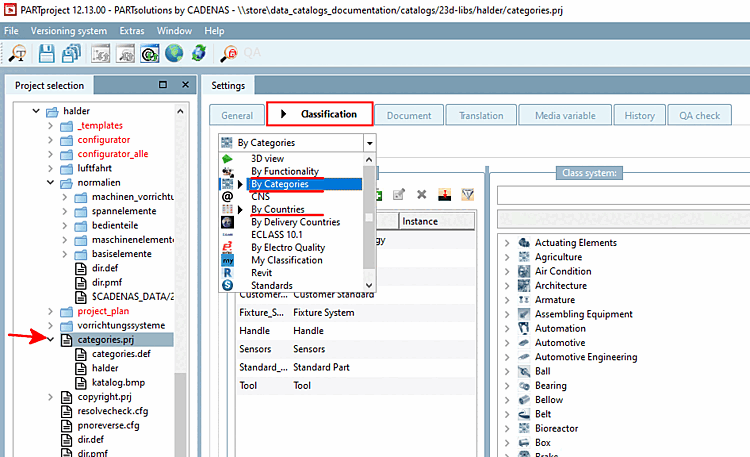The height and width of the screenshot is (457, 750).
Task: Click the @ icon beside CNS
Action: 227,196
